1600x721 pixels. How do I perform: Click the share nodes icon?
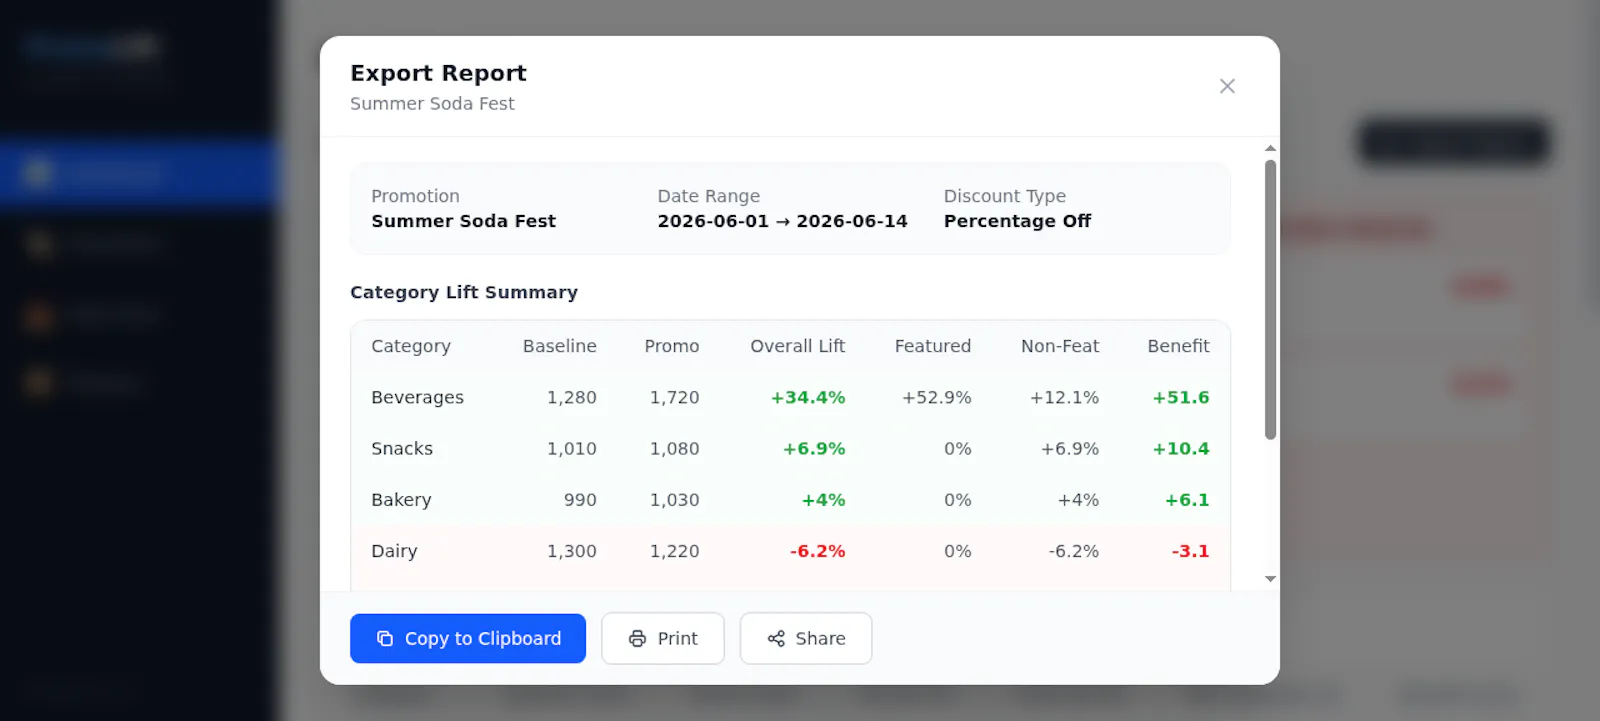tap(776, 638)
